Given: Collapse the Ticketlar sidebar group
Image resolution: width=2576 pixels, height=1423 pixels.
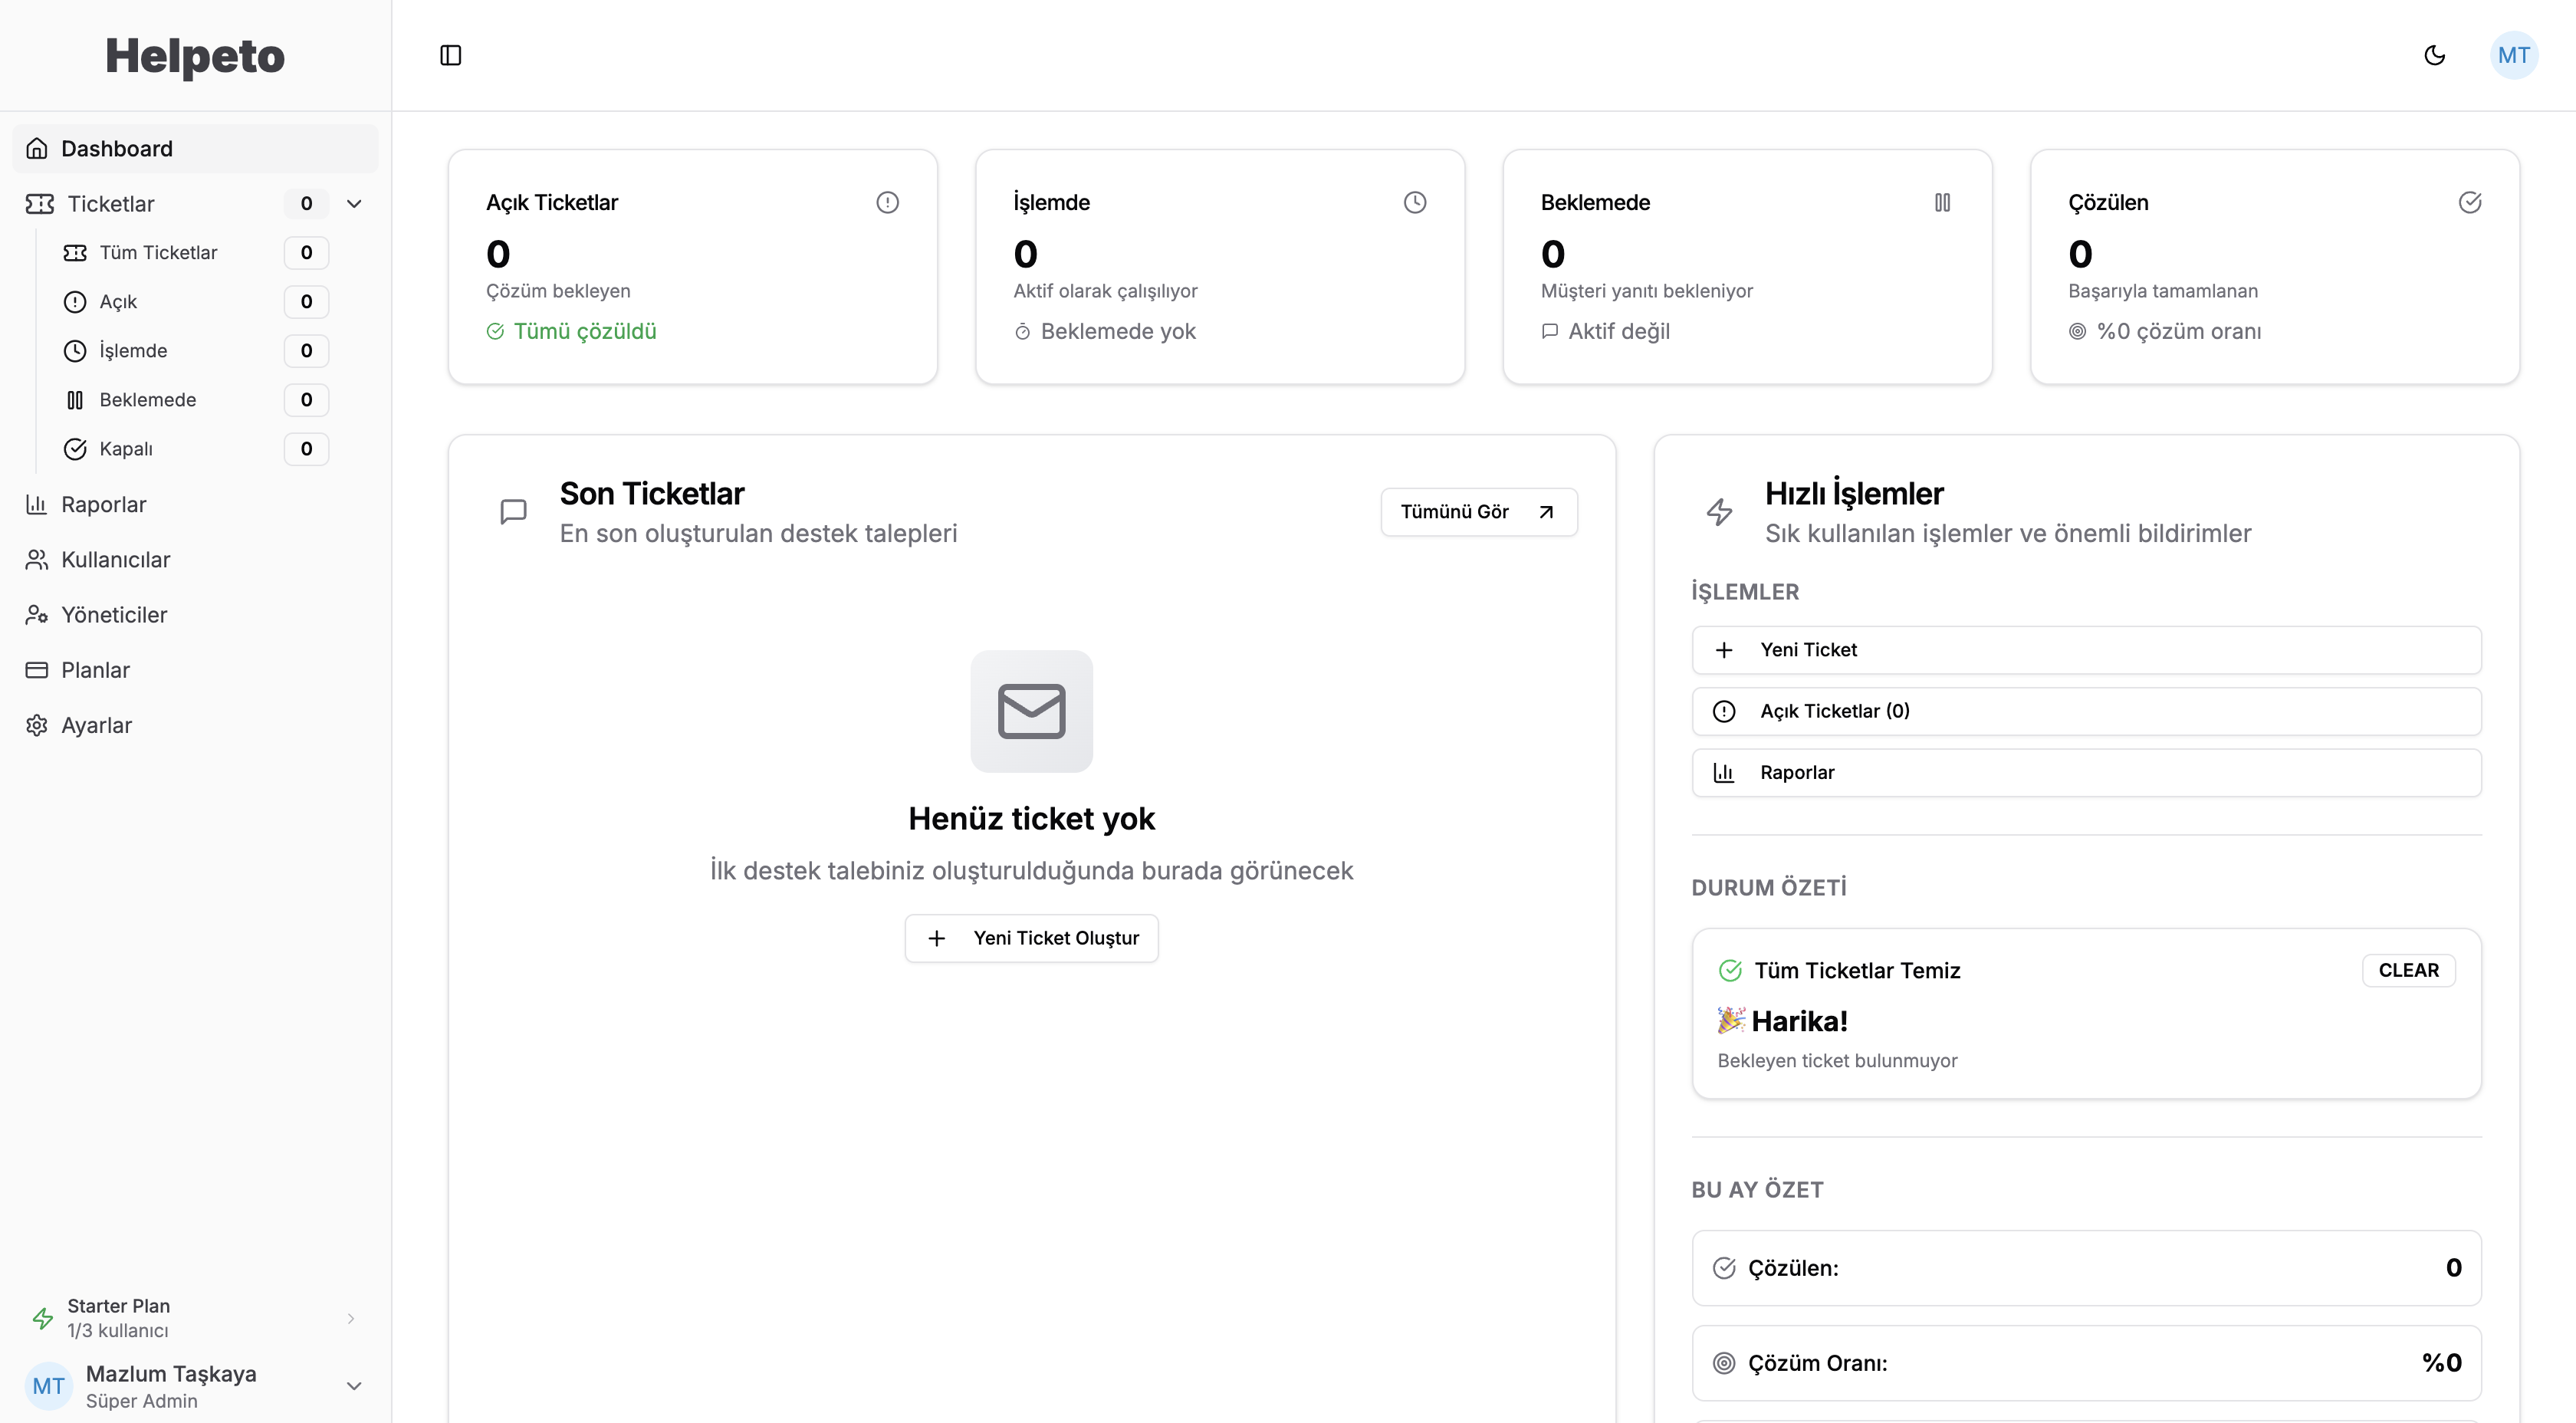Looking at the screenshot, I should tap(354, 204).
